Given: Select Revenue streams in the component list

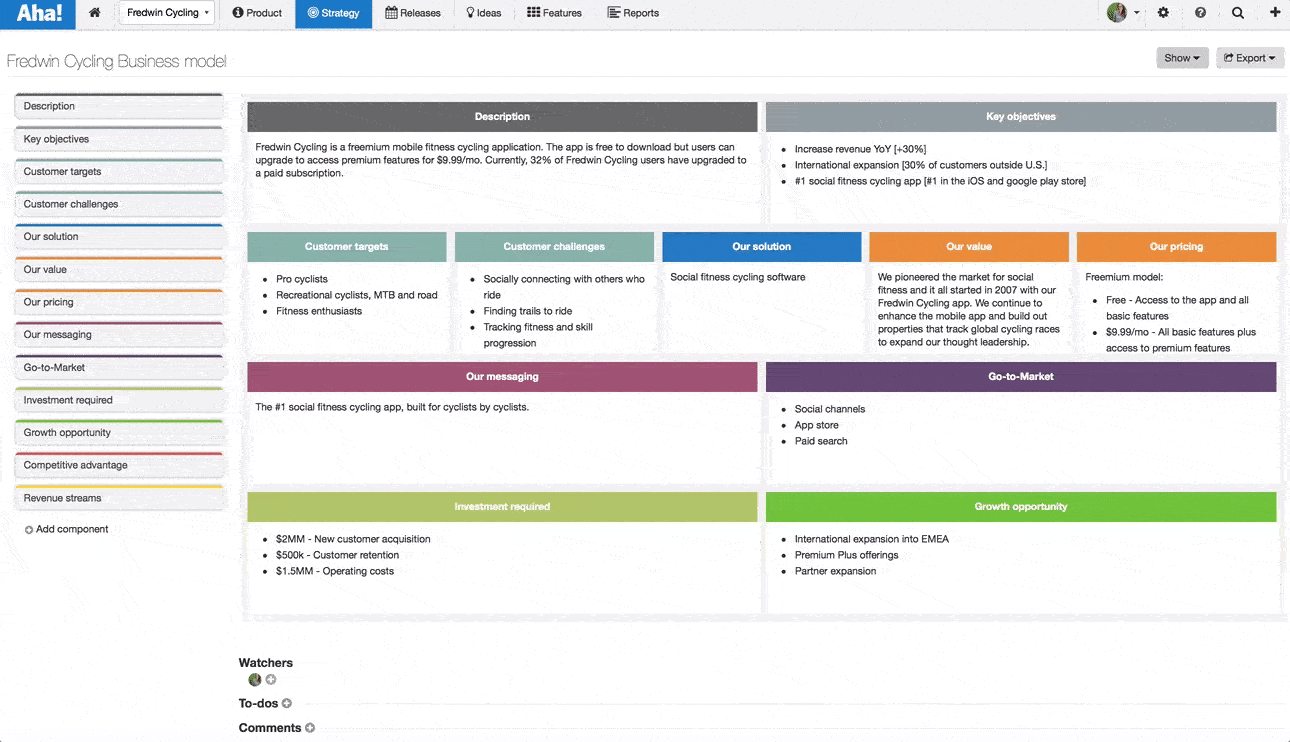Looking at the screenshot, I should (119, 498).
